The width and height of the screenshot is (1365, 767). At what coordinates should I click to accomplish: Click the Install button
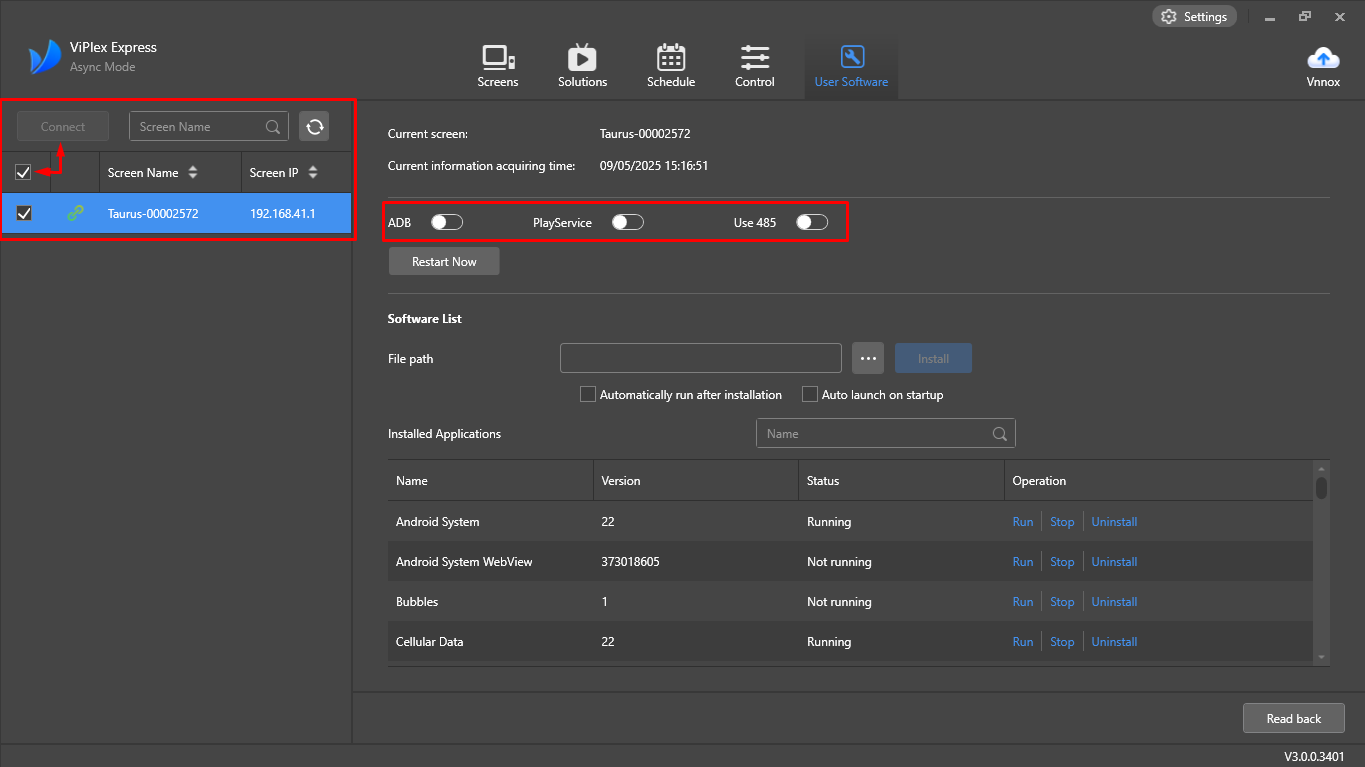(x=933, y=358)
